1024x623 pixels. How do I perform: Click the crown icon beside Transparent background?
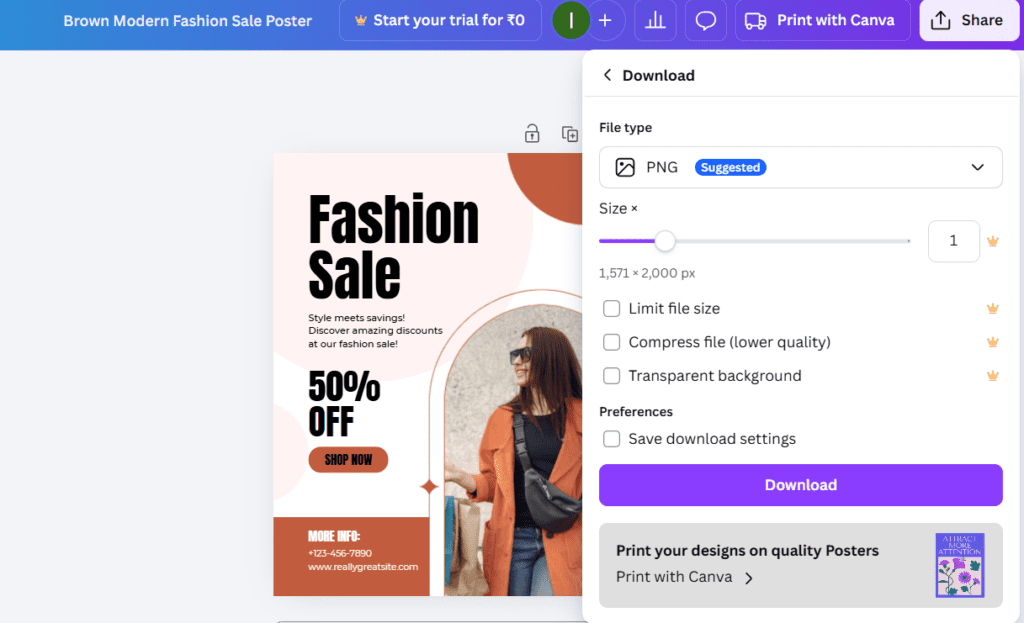click(x=992, y=376)
